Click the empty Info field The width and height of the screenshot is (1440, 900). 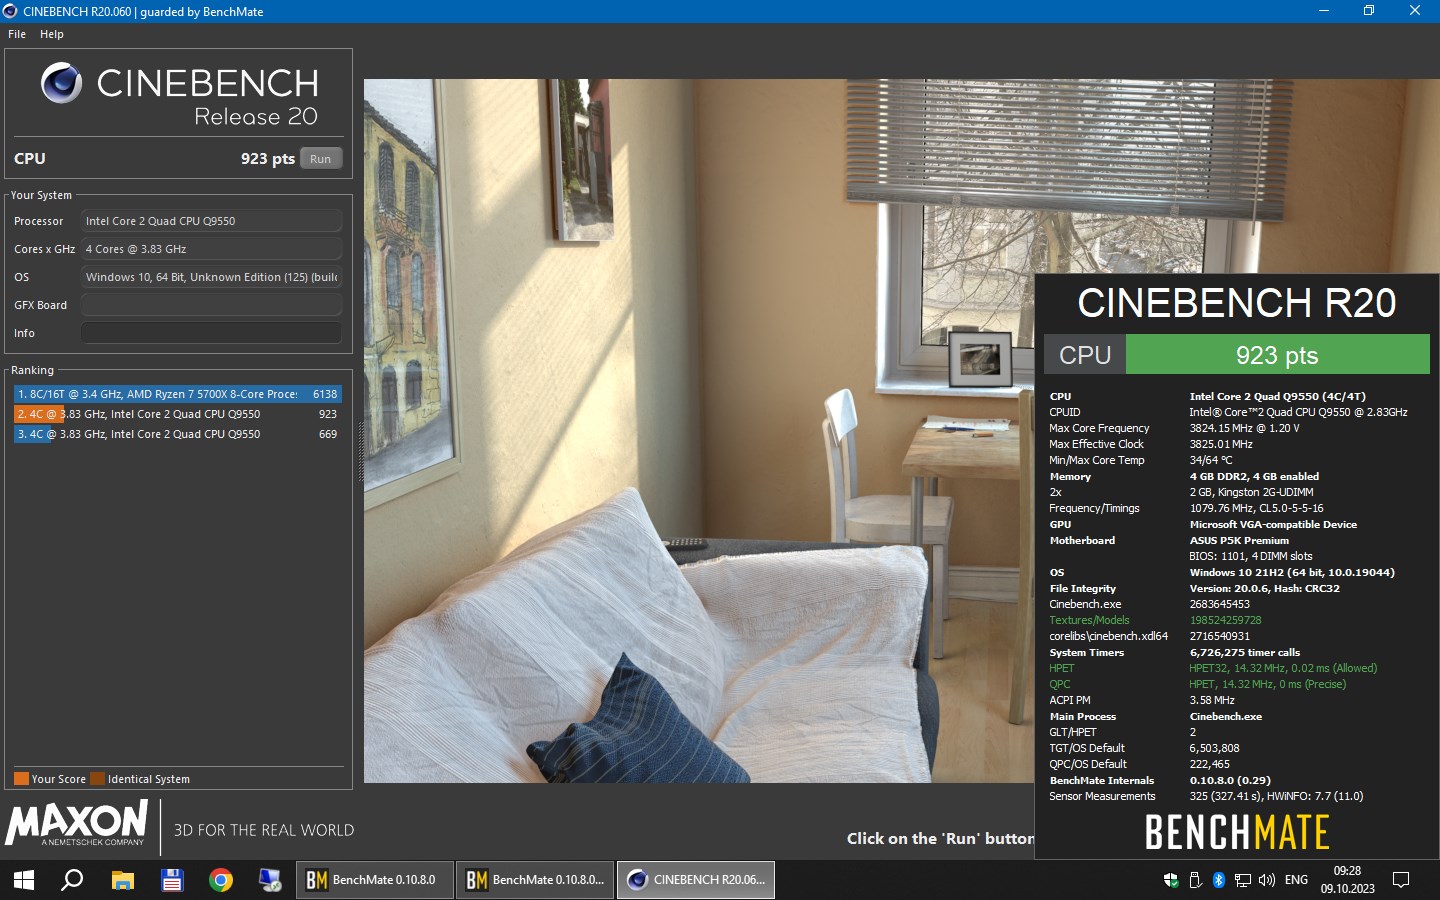pos(211,333)
